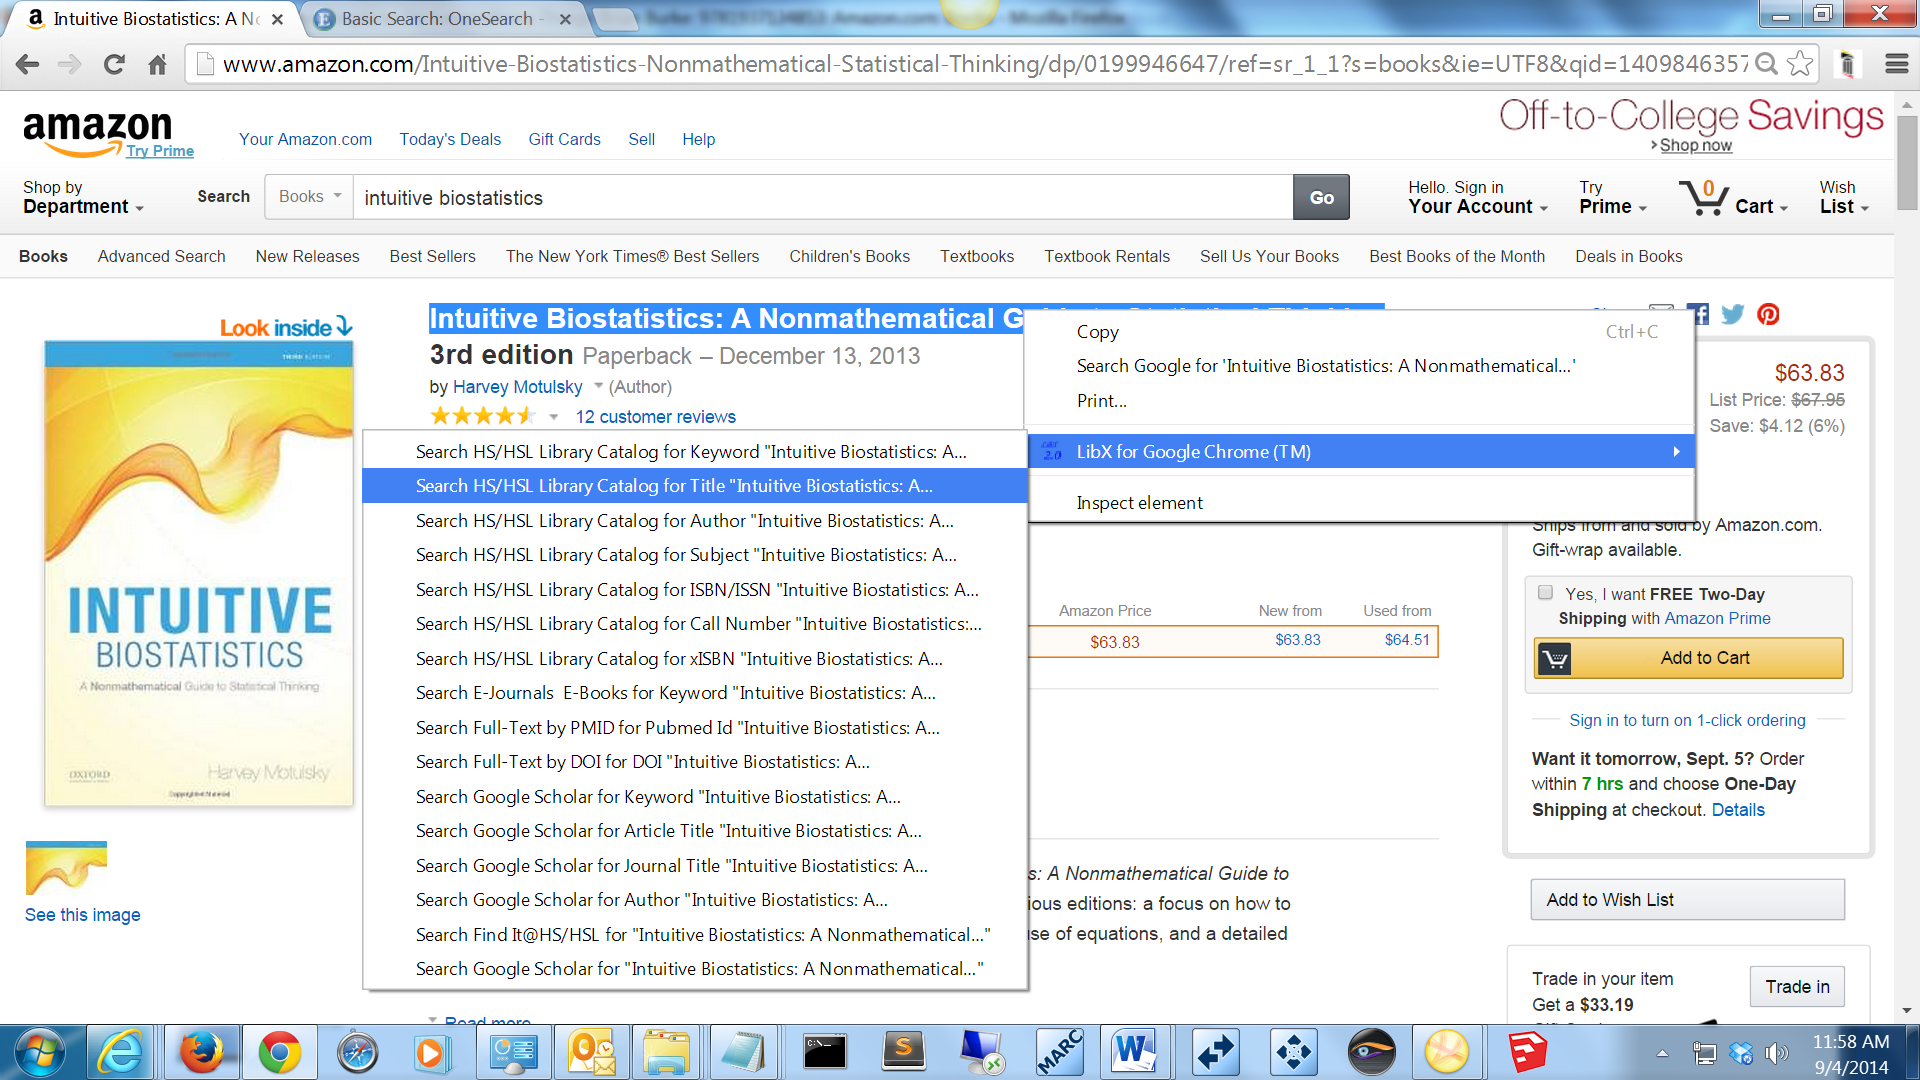
Task: Open the command prompt taskbar icon
Action: coord(825,1052)
